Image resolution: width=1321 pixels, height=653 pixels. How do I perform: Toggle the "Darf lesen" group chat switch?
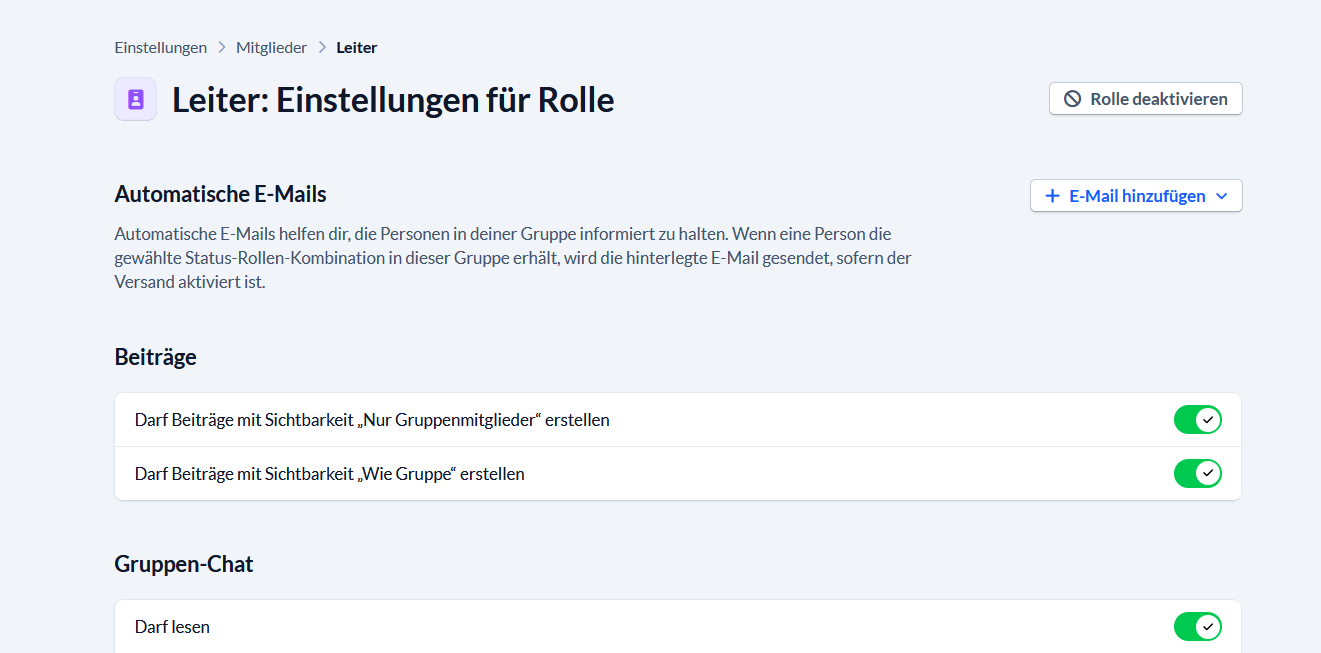[x=1197, y=627]
